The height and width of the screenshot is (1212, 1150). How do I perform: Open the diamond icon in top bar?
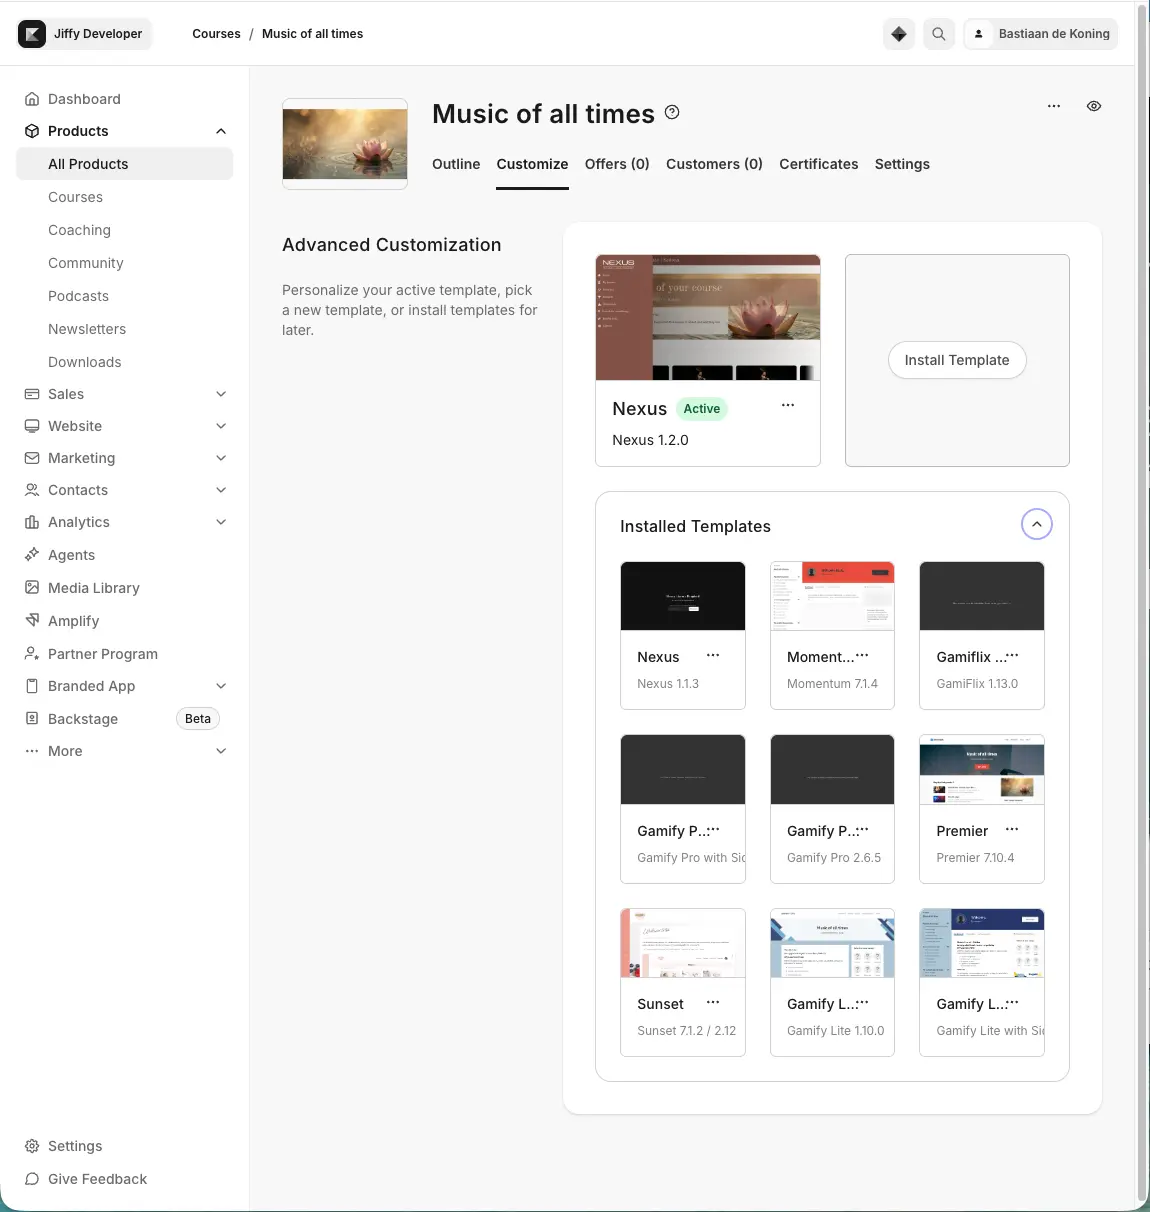point(899,34)
